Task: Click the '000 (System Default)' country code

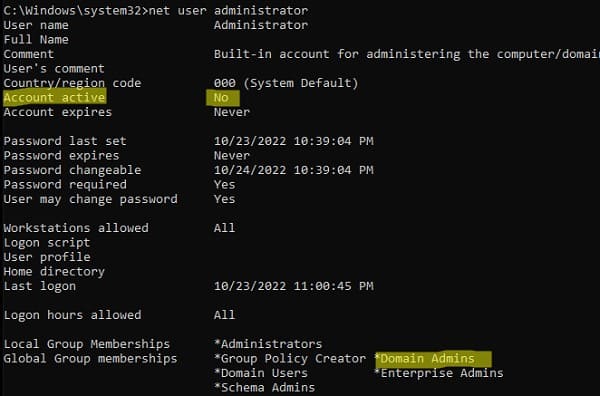Action: tap(286, 83)
